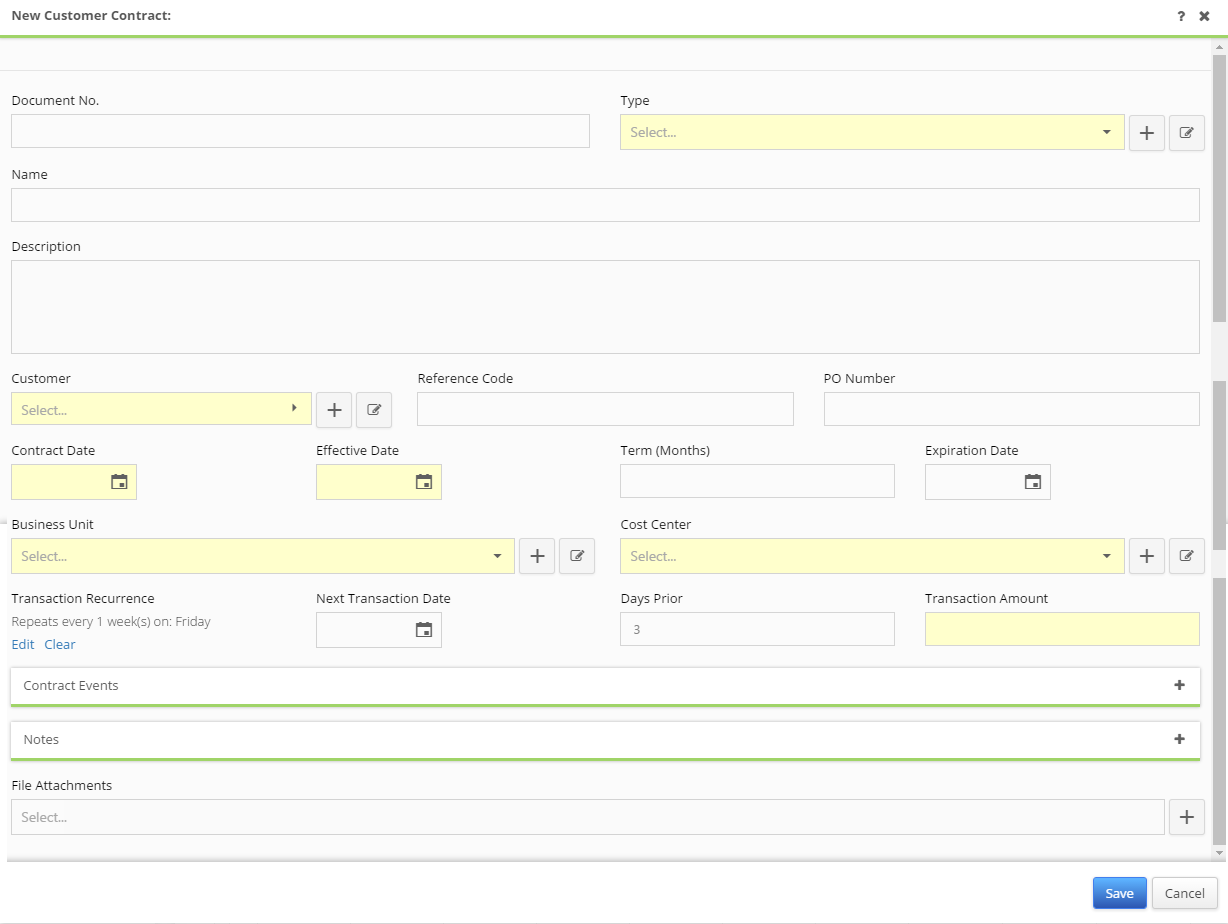
Task: Click the Edit link under Transaction Recurrence
Action: 22,644
